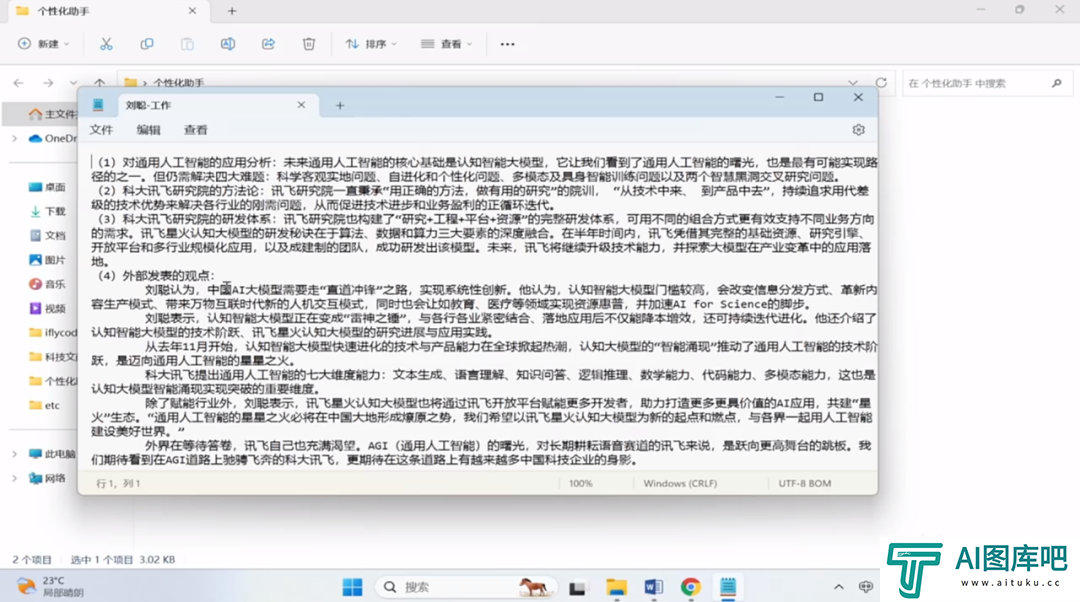Open the 编辑 menu in Notepad
This screenshot has height=602, width=1080.
click(148, 129)
